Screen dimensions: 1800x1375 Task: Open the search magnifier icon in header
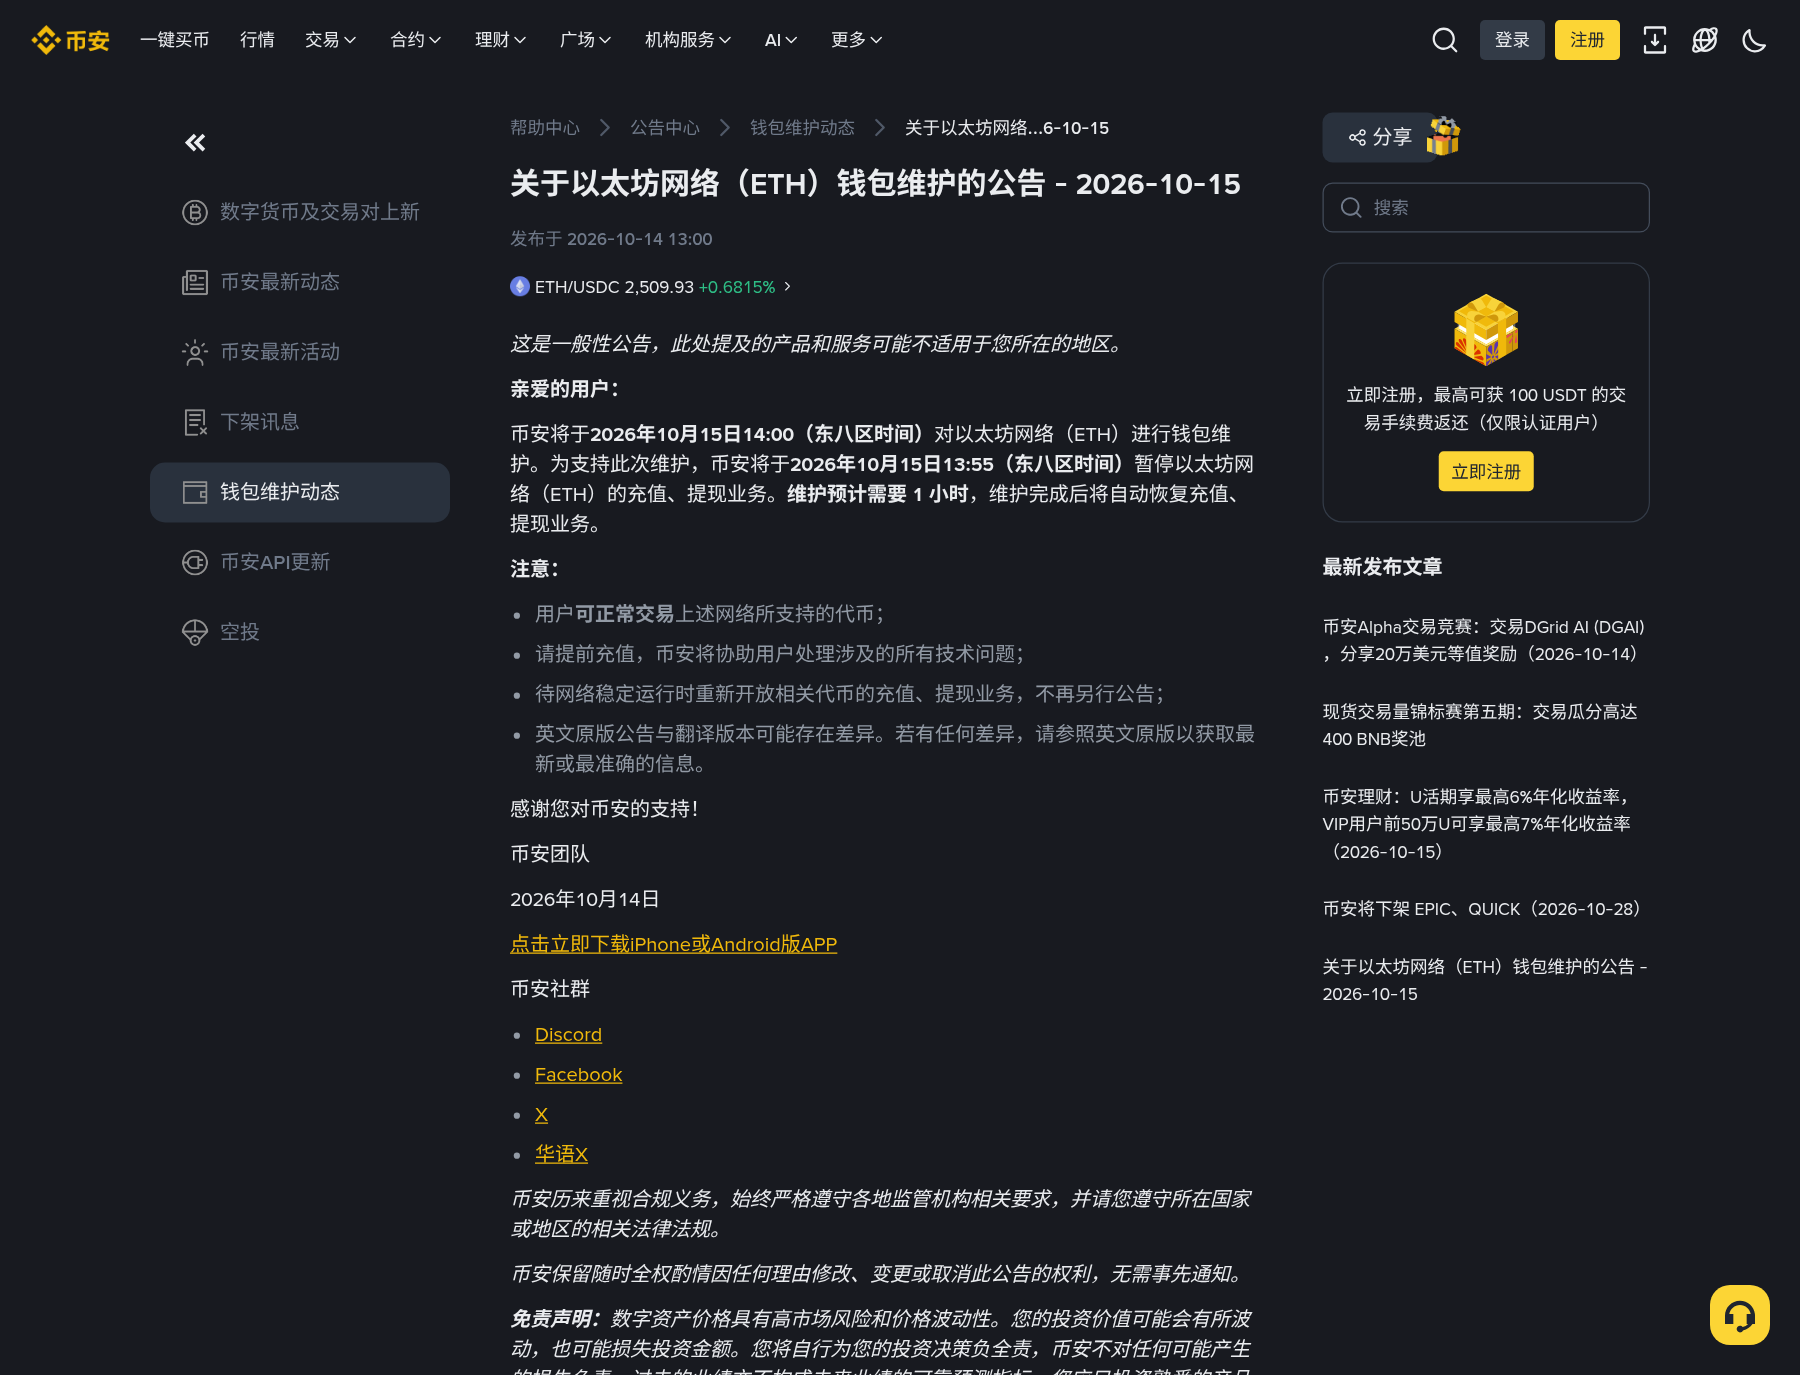coord(1444,40)
